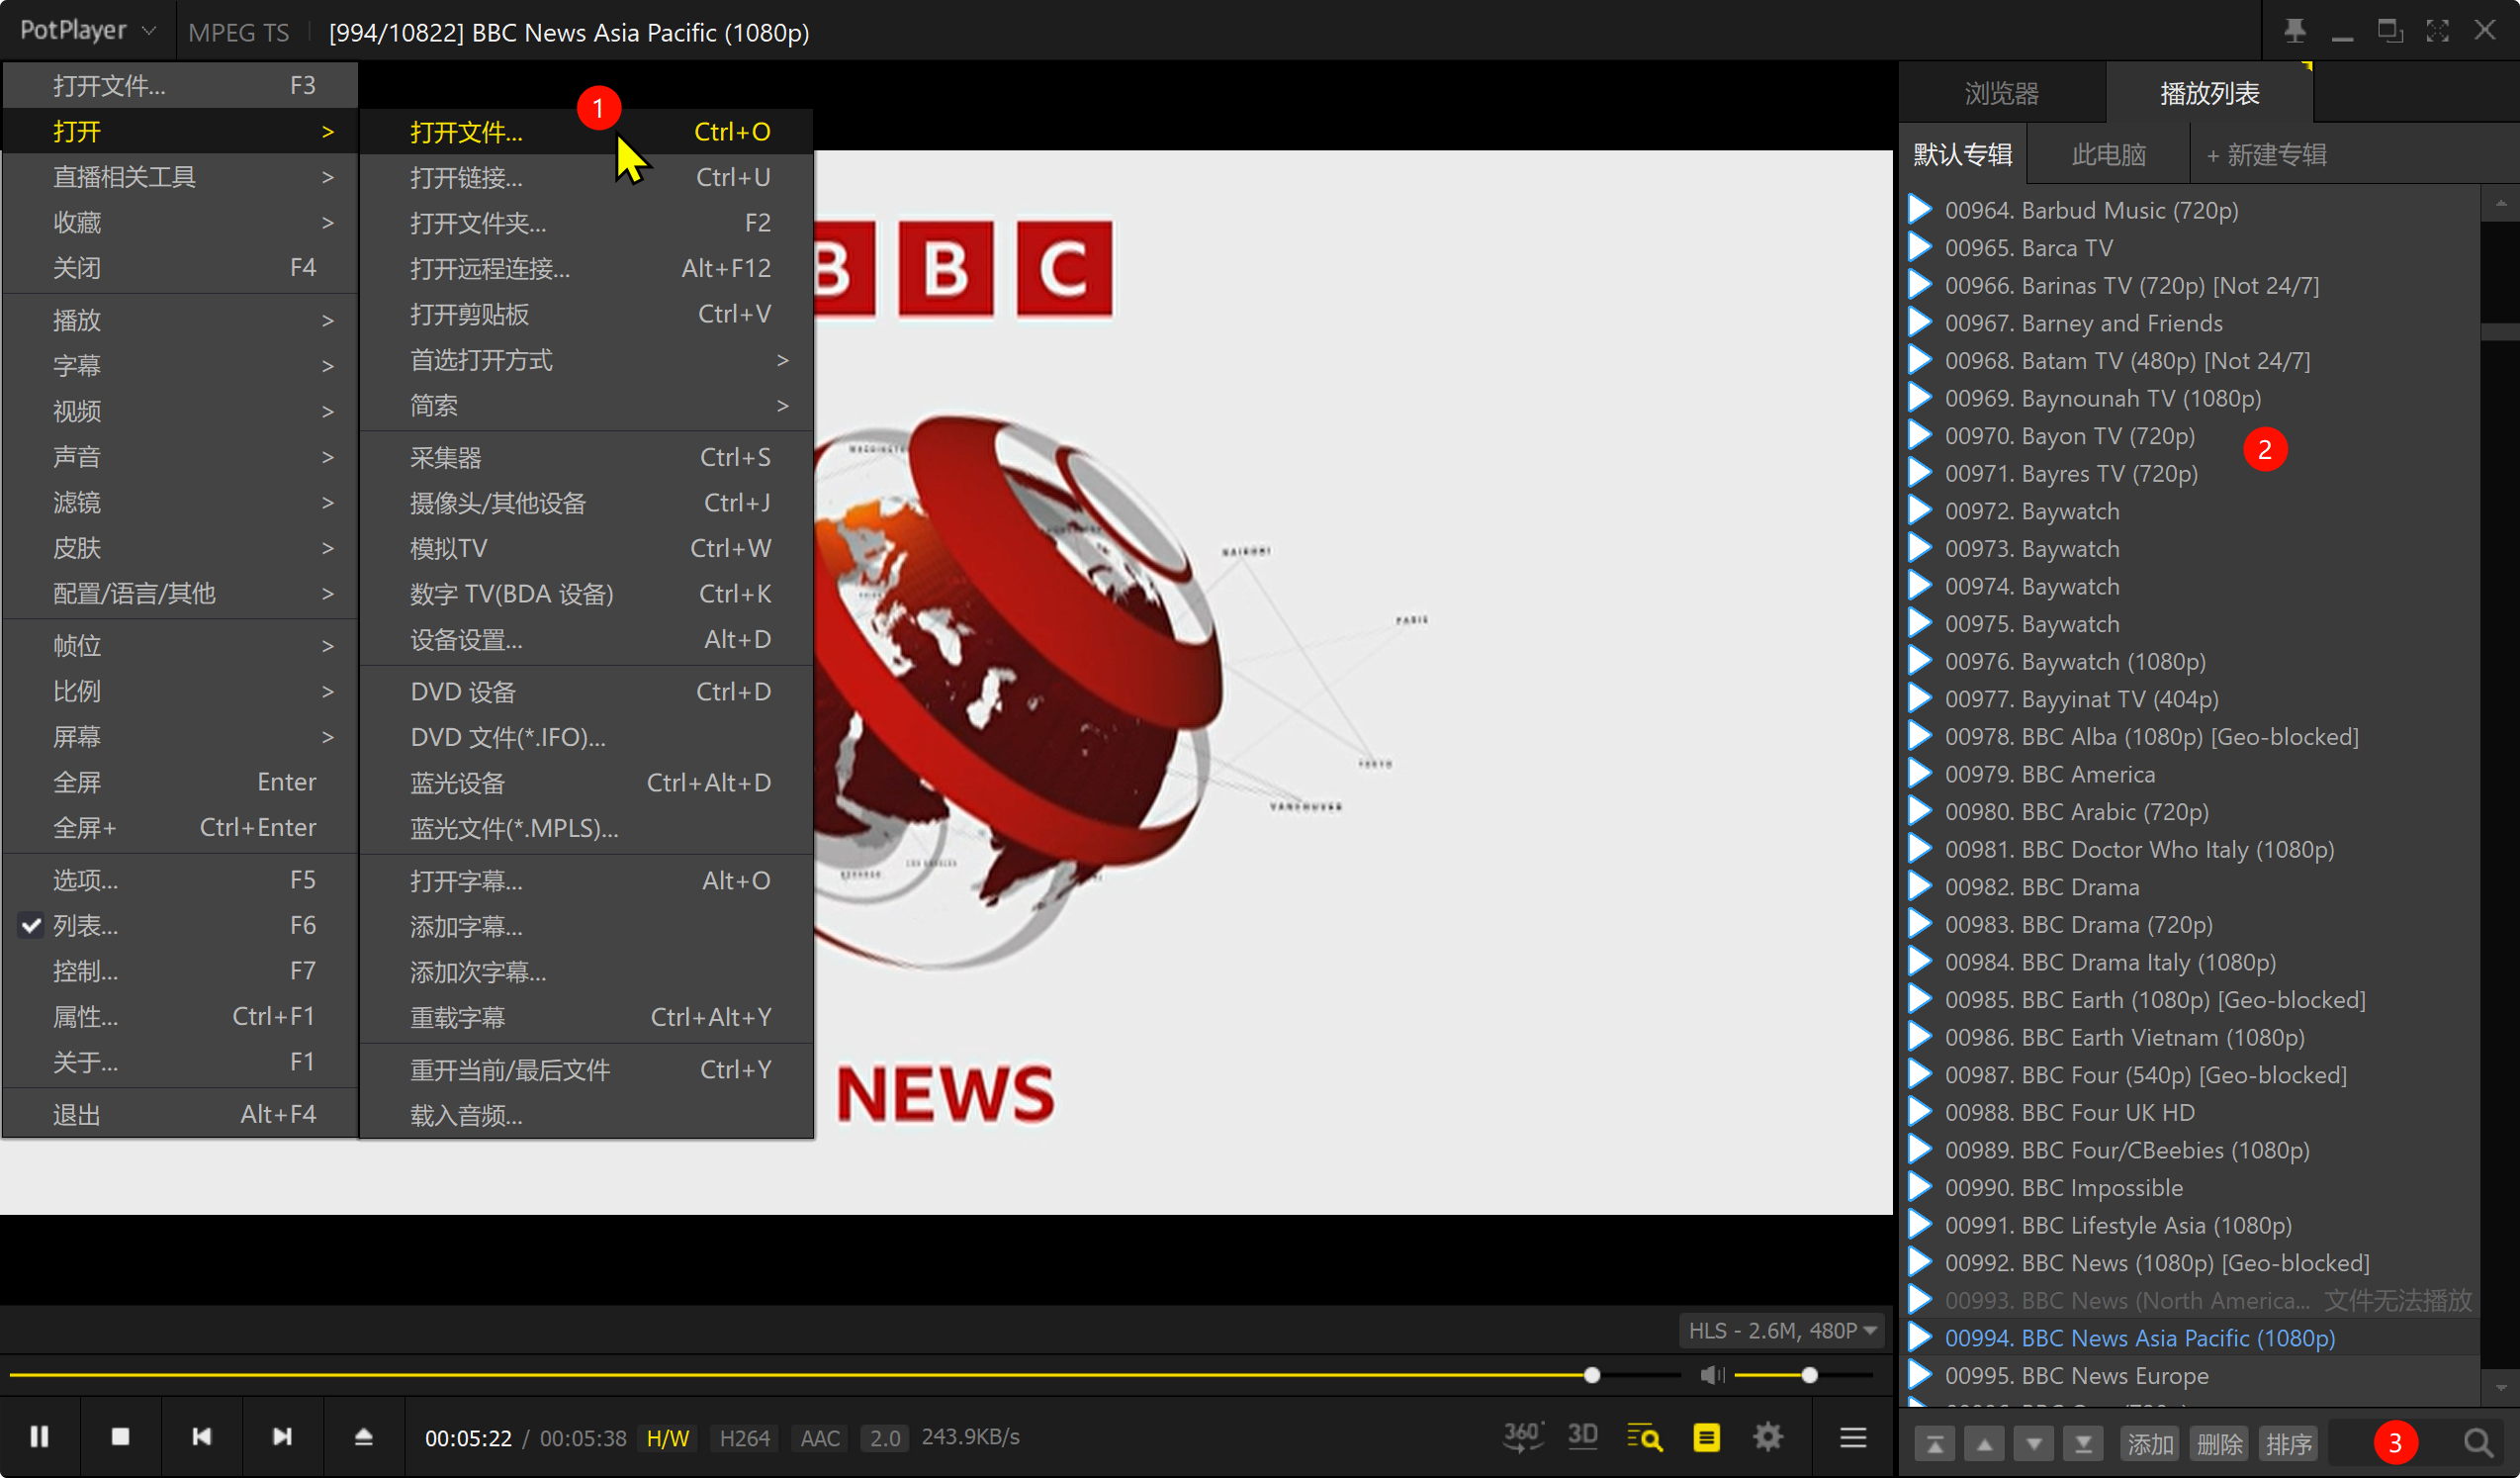The width and height of the screenshot is (2520, 1478).
Task: Toggle 360-degree video mode icon
Action: pyautogui.click(x=1522, y=1437)
